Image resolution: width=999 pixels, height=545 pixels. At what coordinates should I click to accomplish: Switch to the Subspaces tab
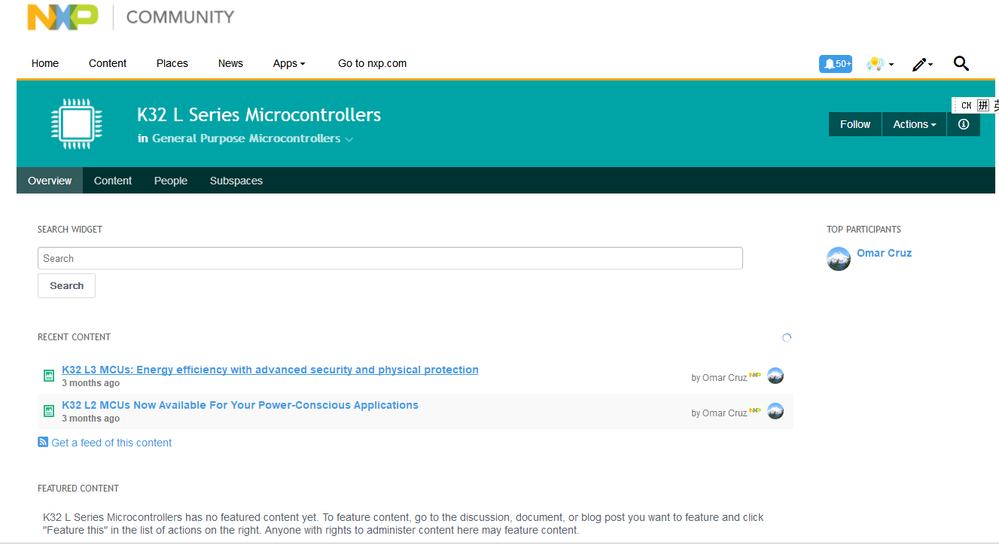point(236,180)
